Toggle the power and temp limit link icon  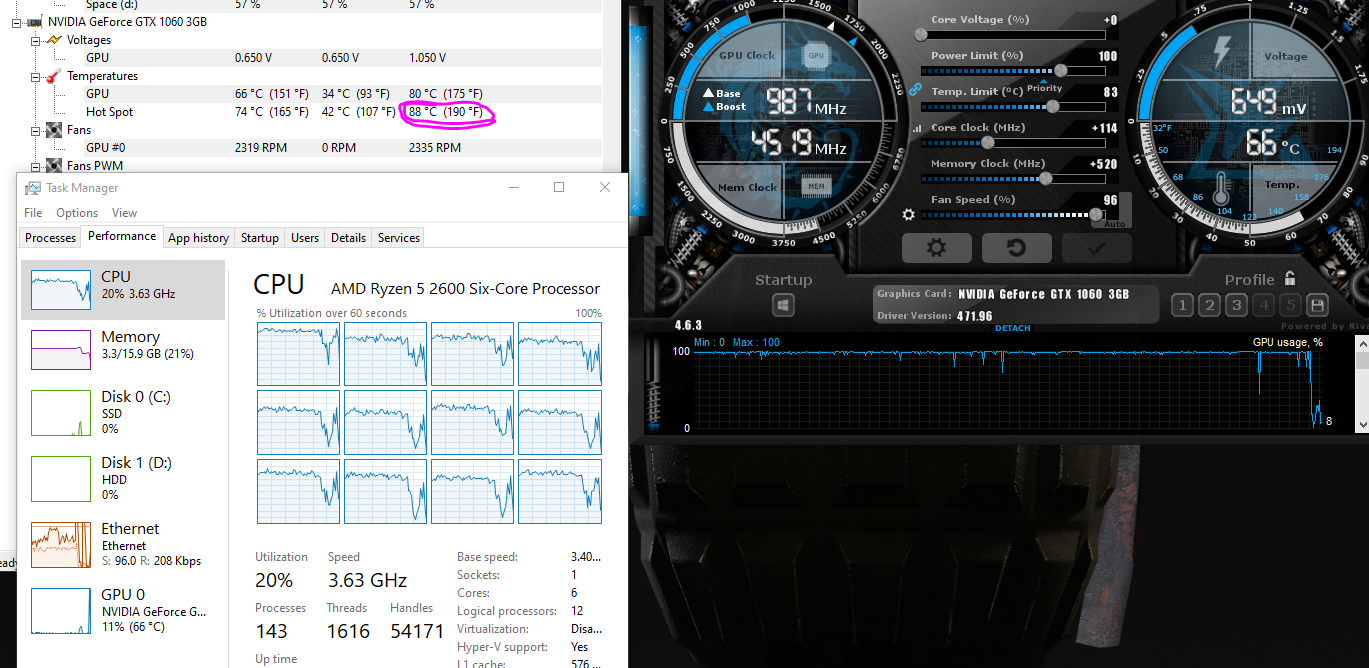point(914,88)
